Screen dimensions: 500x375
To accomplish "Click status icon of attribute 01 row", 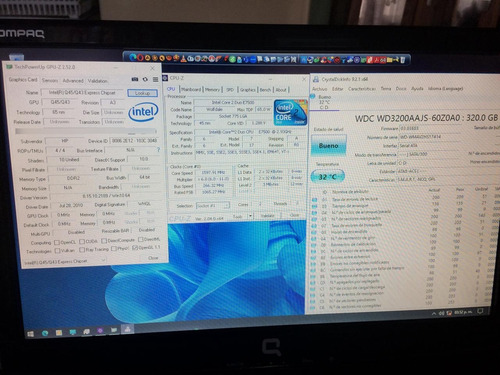I will (314, 200).
